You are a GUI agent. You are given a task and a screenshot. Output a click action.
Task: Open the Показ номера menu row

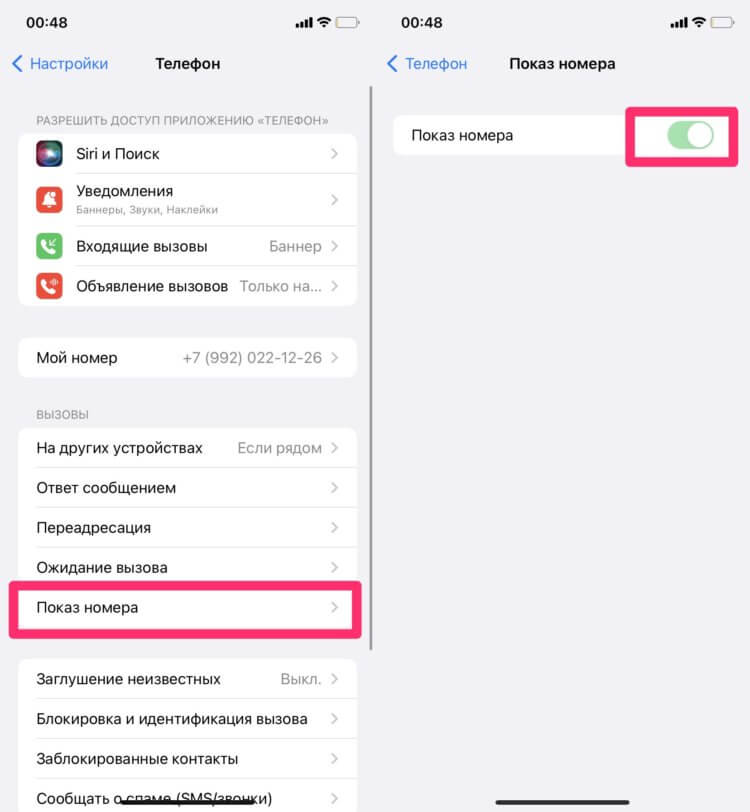(185, 607)
